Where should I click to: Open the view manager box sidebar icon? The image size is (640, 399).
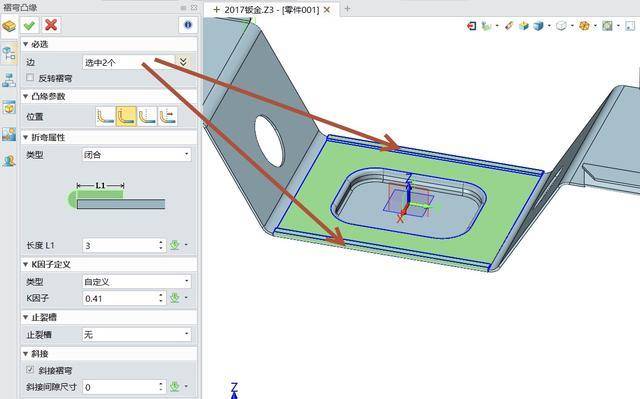[x=9, y=108]
